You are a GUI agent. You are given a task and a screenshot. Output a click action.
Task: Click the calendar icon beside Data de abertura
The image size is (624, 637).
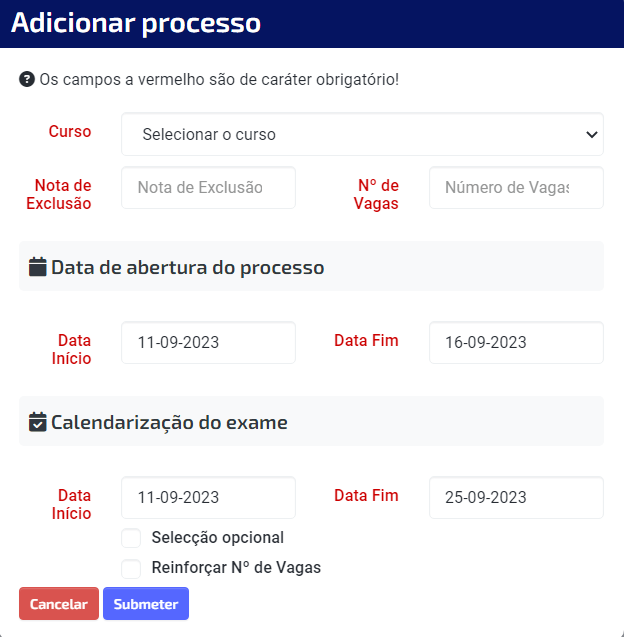click(37, 267)
